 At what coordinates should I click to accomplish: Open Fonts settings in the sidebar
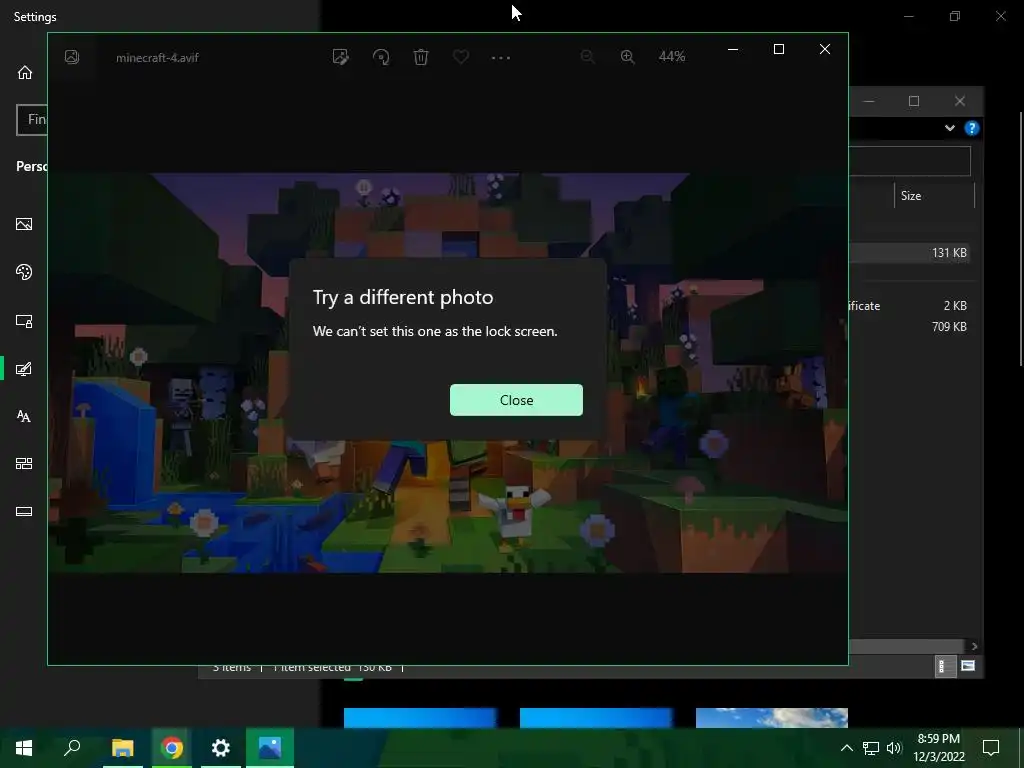[x=24, y=416]
